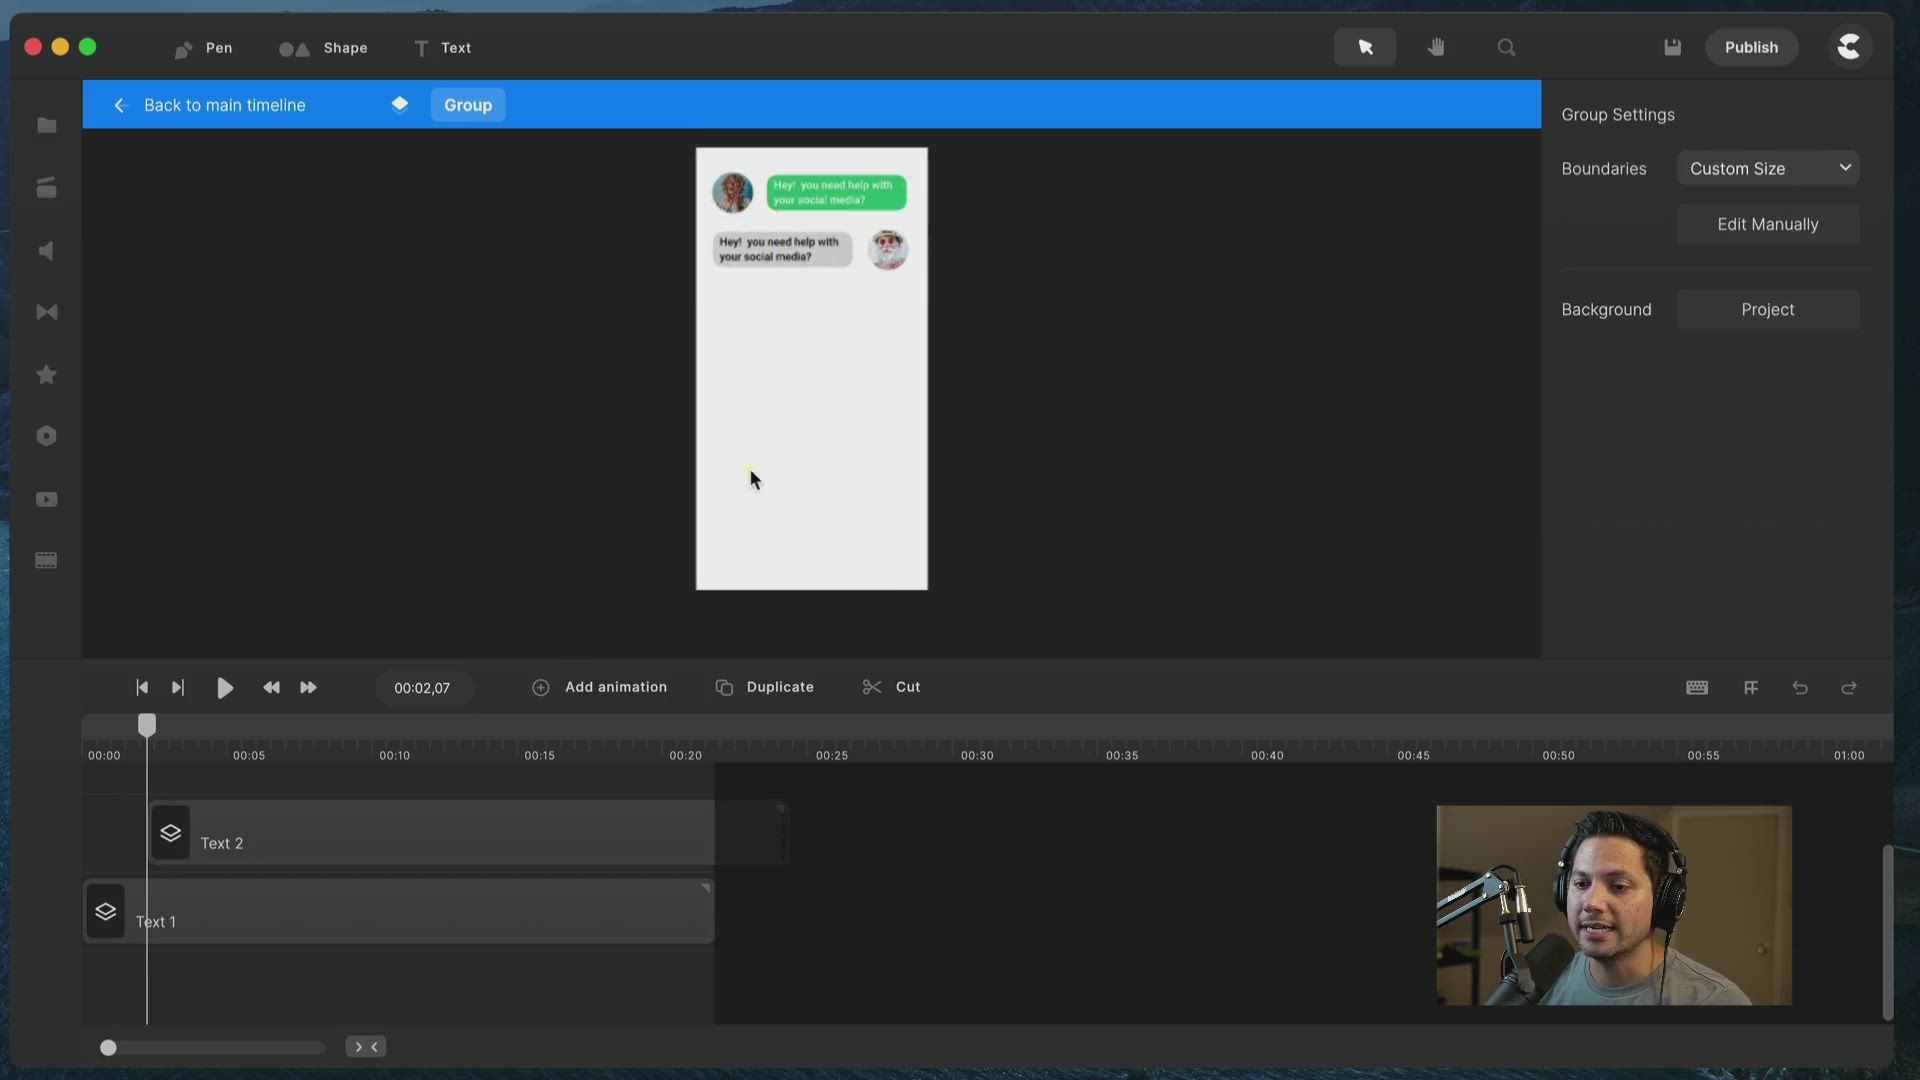The height and width of the screenshot is (1080, 1920).
Task: Click the undo arrow icon
Action: (x=1800, y=688)
